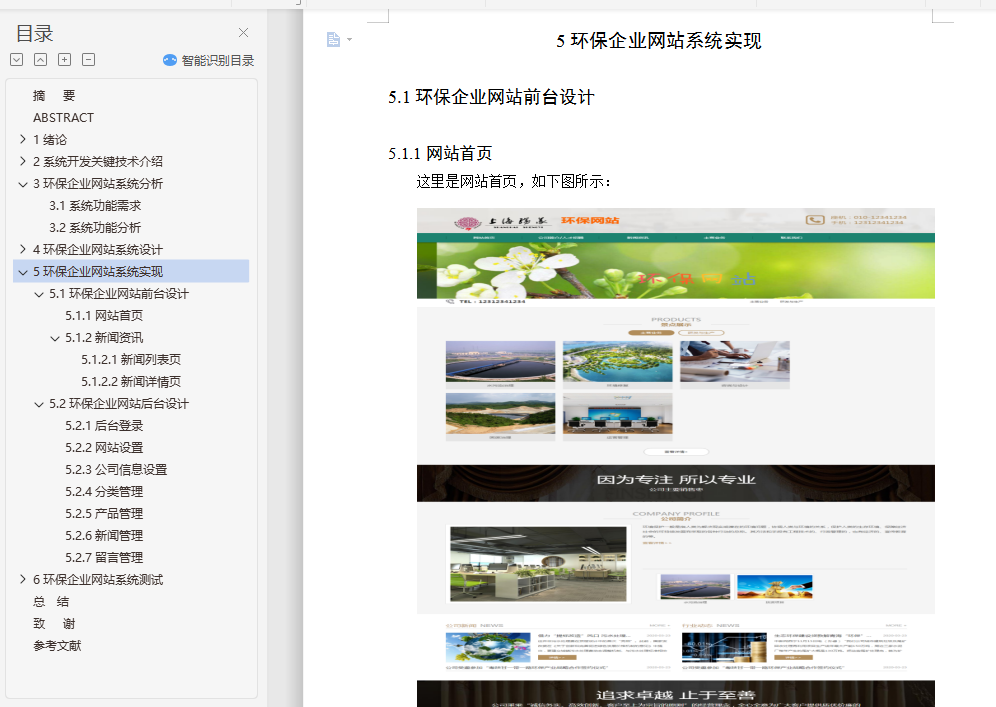Screen dimensions: 996x707
Task: Select 致 谢 in the outline
Action: [54, 624]
